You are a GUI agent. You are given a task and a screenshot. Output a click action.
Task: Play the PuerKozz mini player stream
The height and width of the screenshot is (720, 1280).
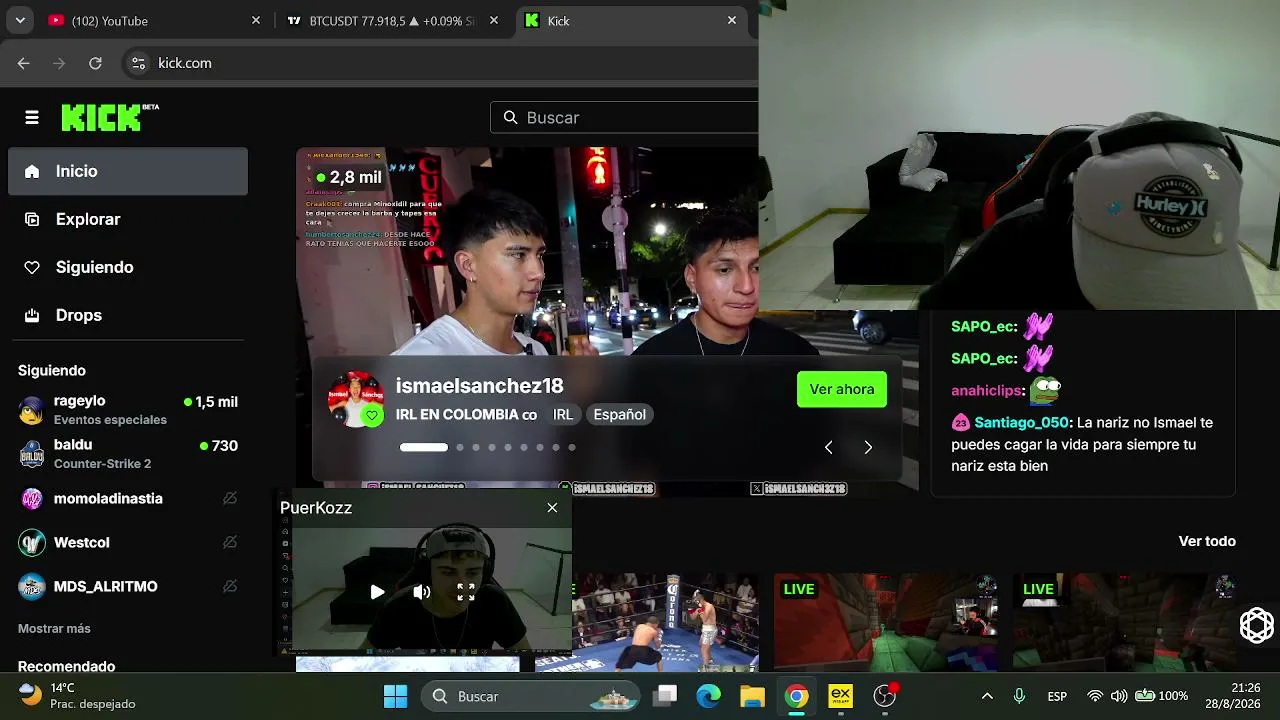377,592
